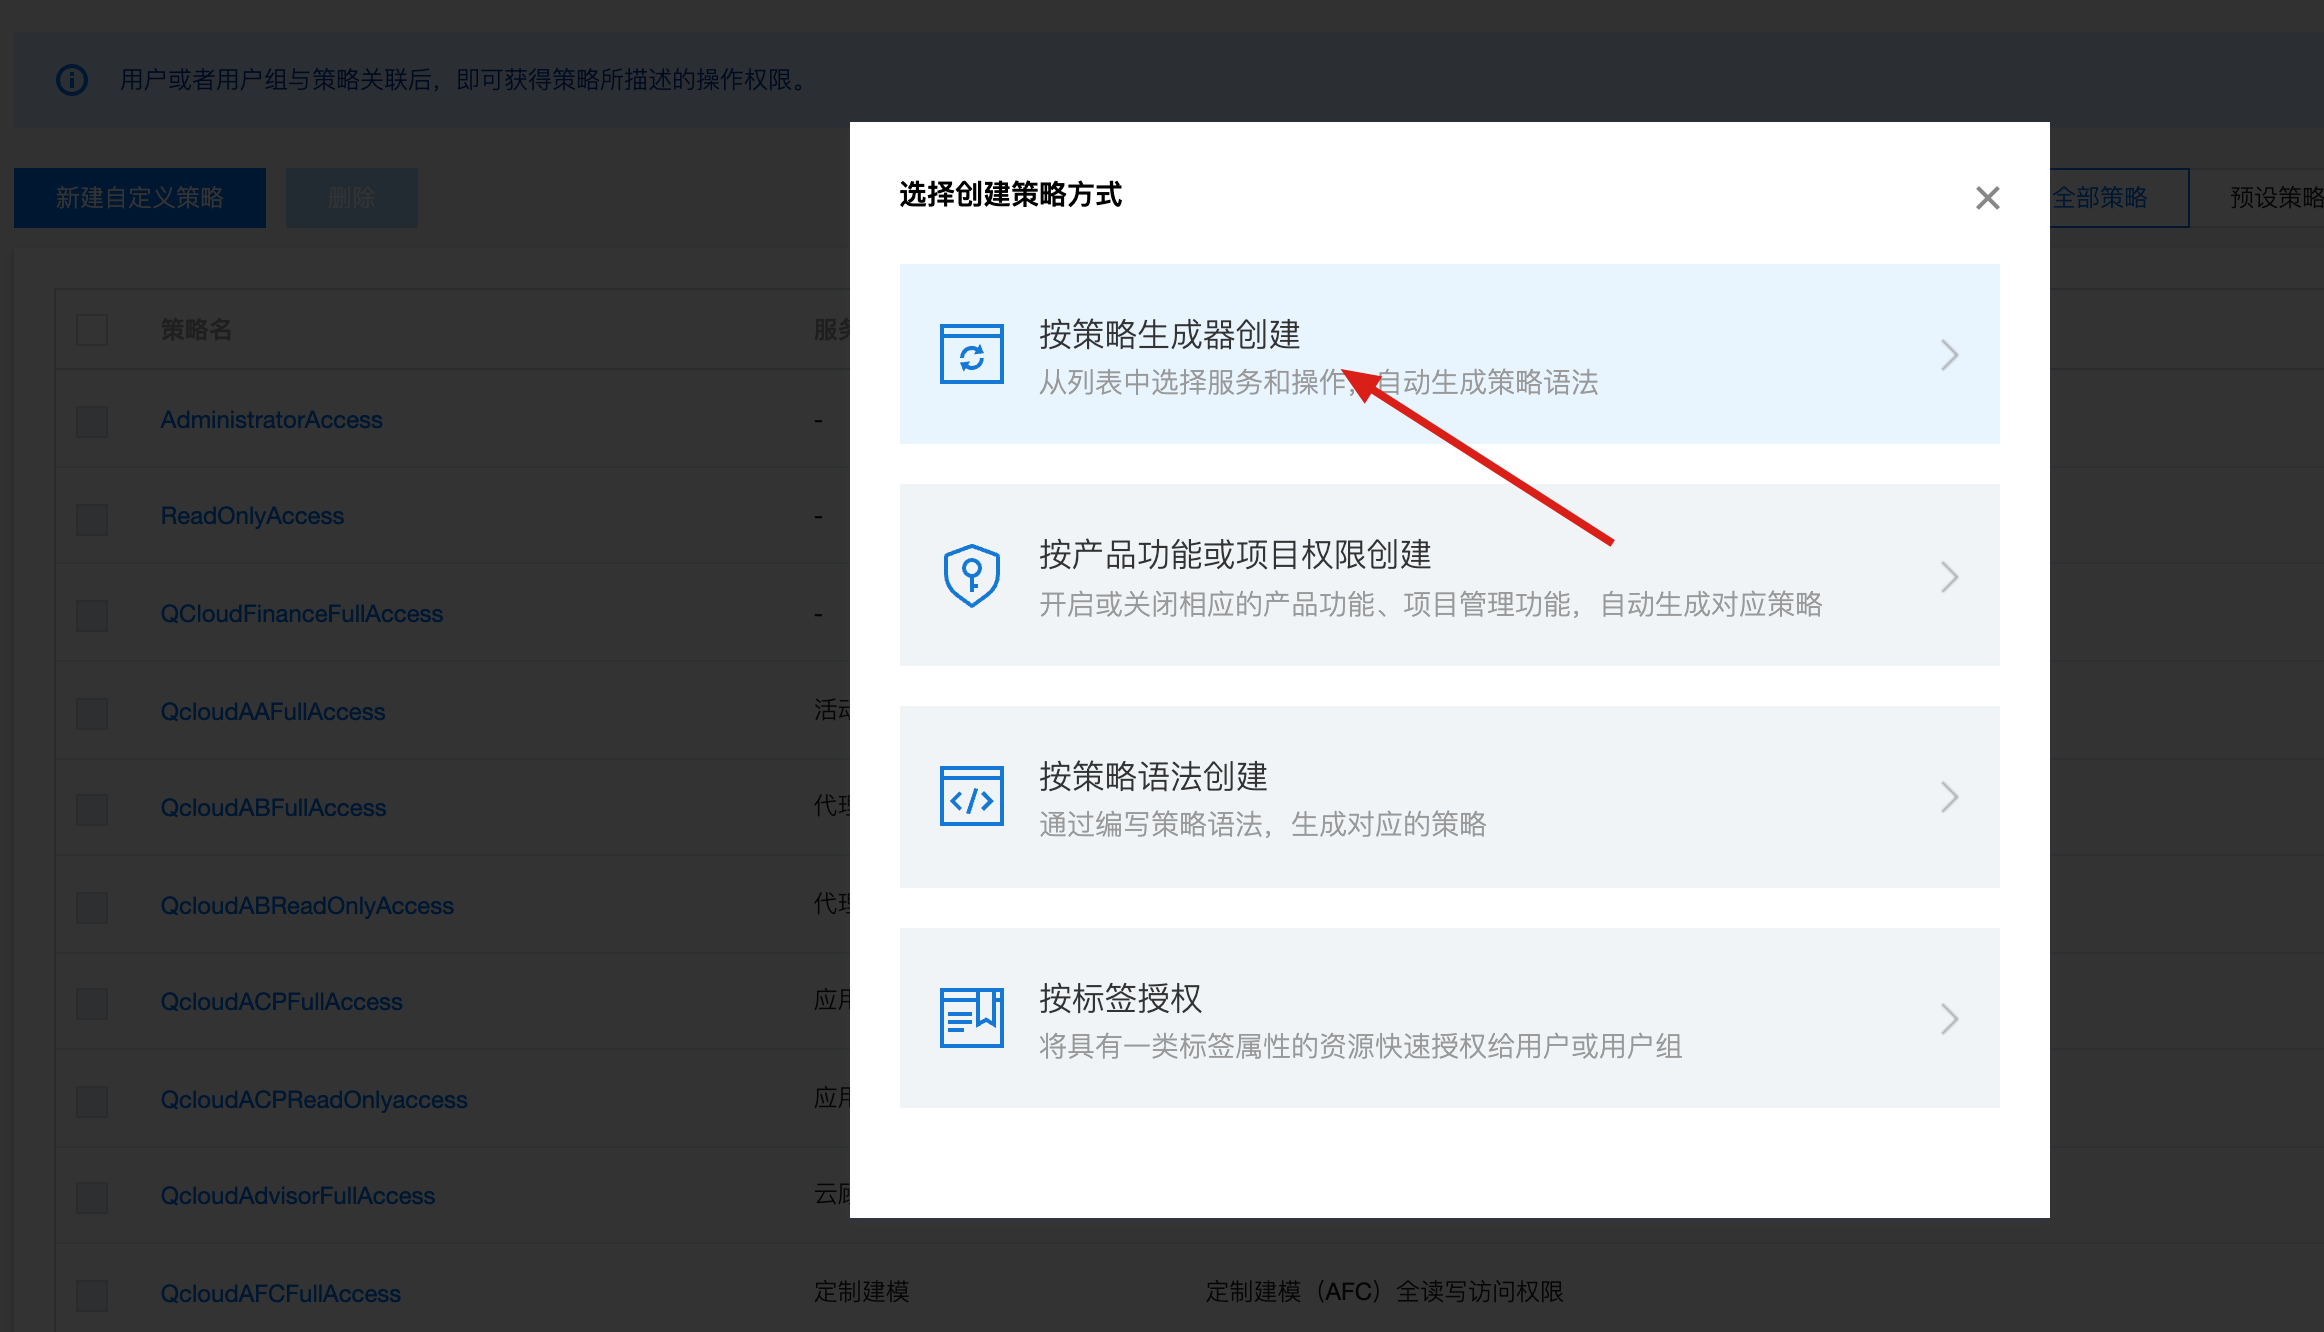Expand chevron for 按产品功能或项目权限创建 option
The image size is (2324, 1332).
coord(1949,576)
